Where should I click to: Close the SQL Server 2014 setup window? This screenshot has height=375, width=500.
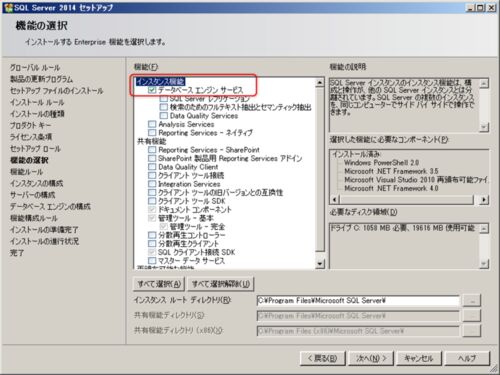(x=491, y=7)
